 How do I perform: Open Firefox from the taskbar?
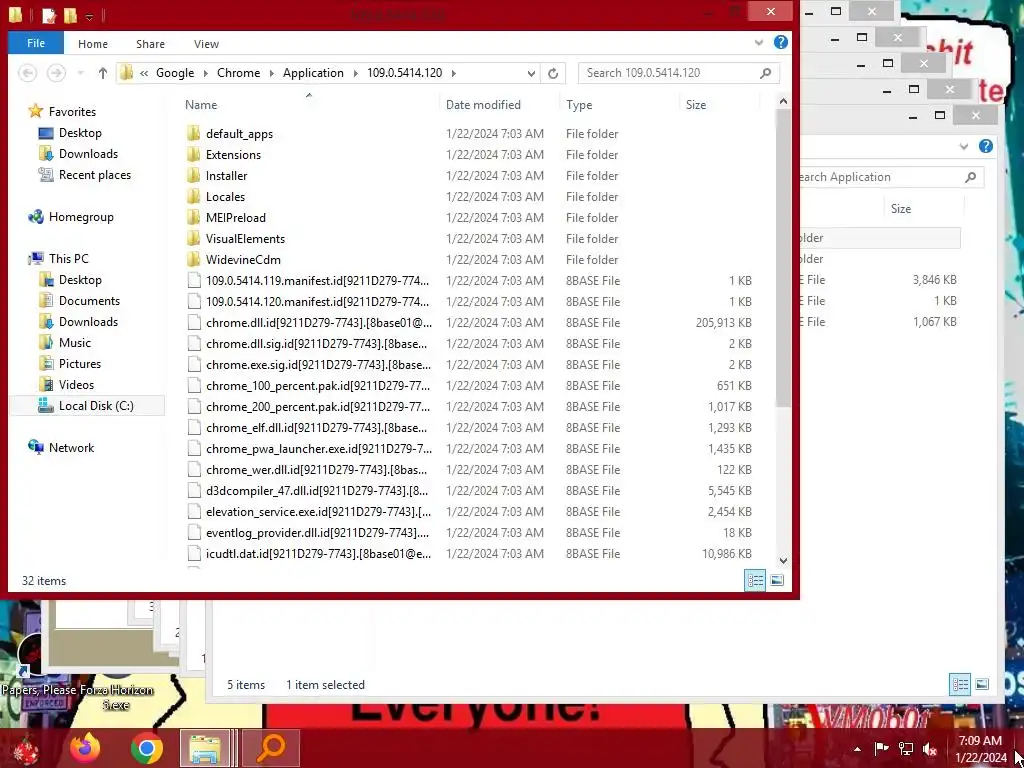pyautogui.click(x=85, y=748)
